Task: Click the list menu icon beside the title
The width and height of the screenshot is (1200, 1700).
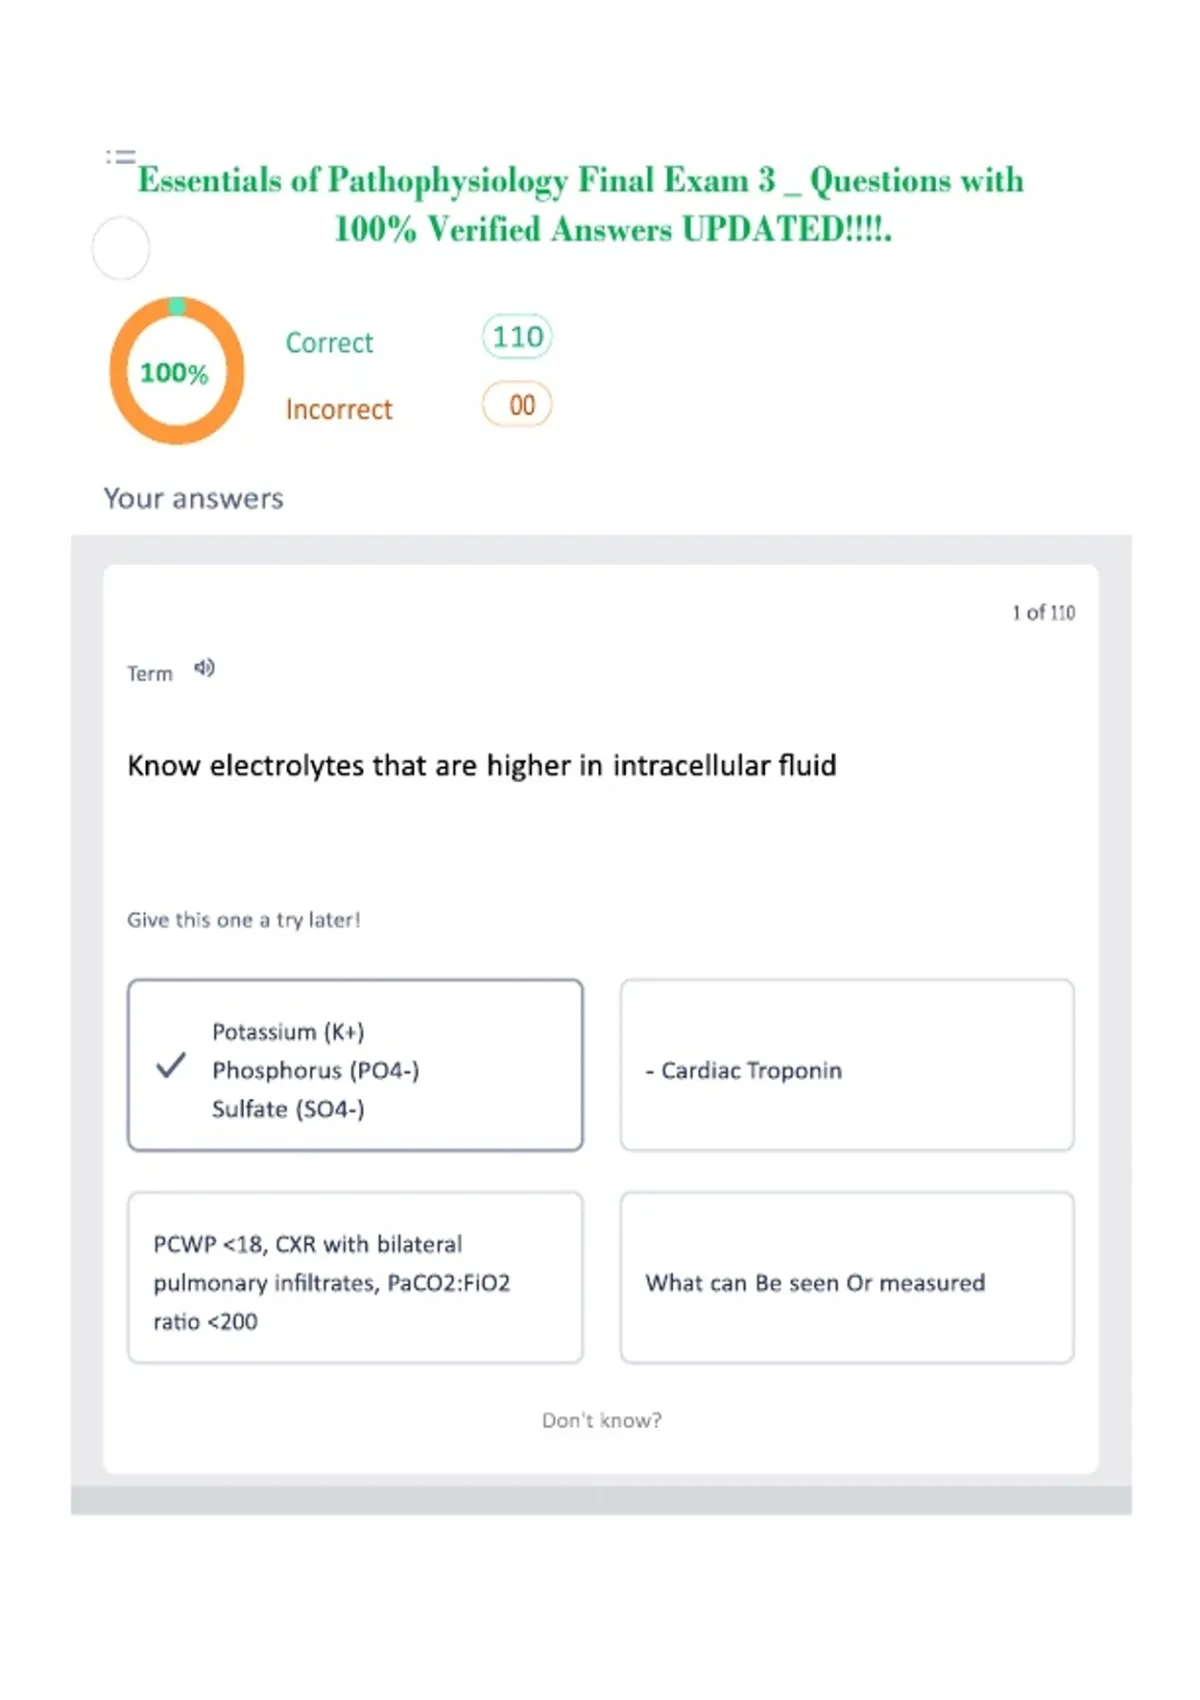Action: click(121, 156)
